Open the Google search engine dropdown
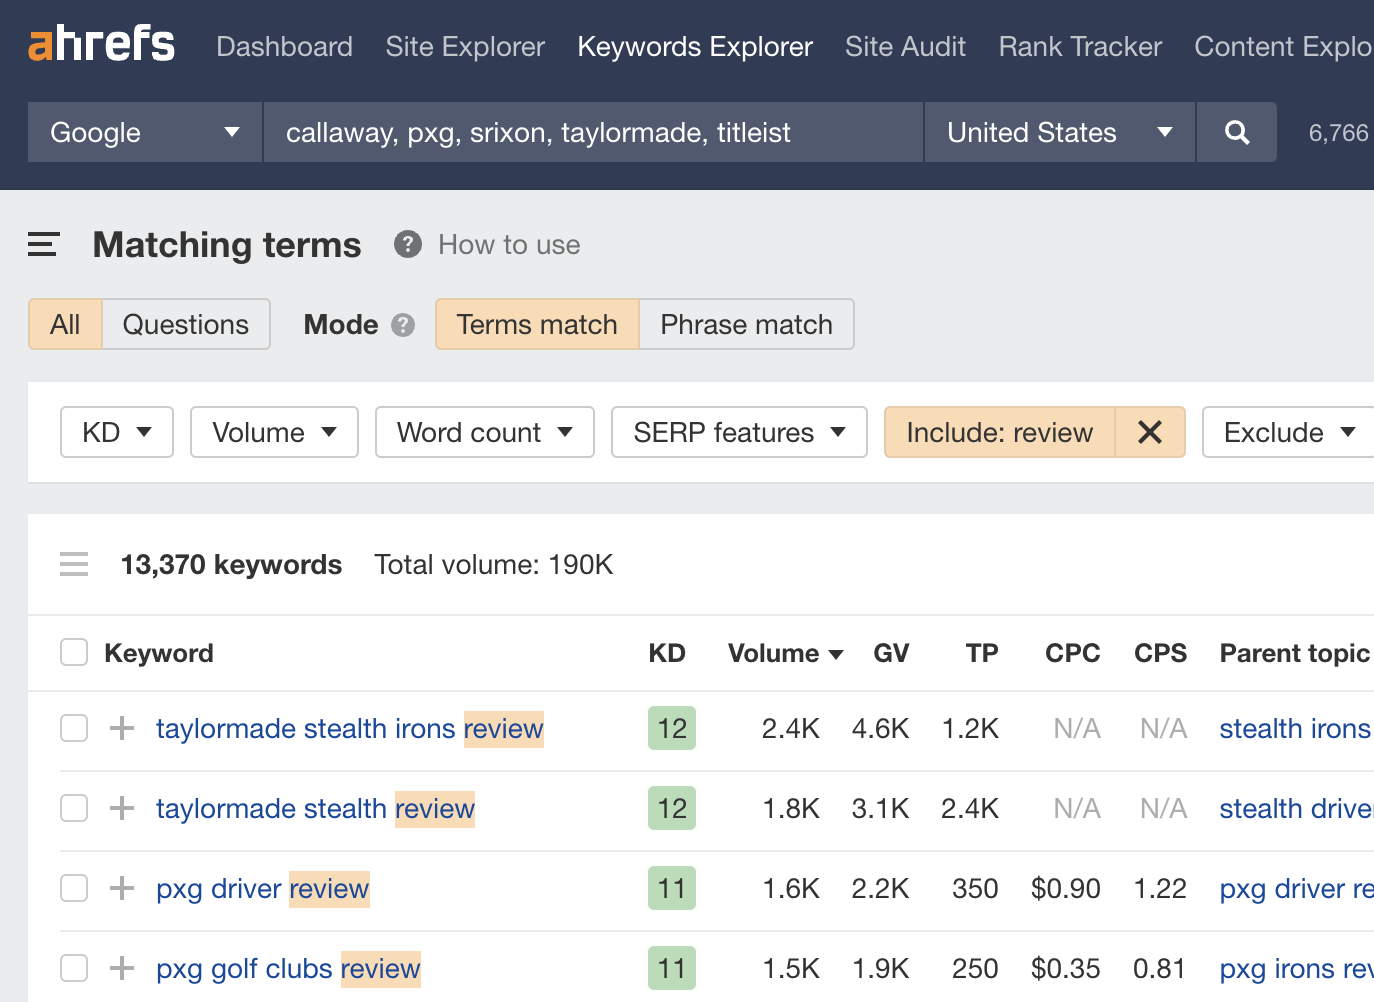 click(143, 131)
